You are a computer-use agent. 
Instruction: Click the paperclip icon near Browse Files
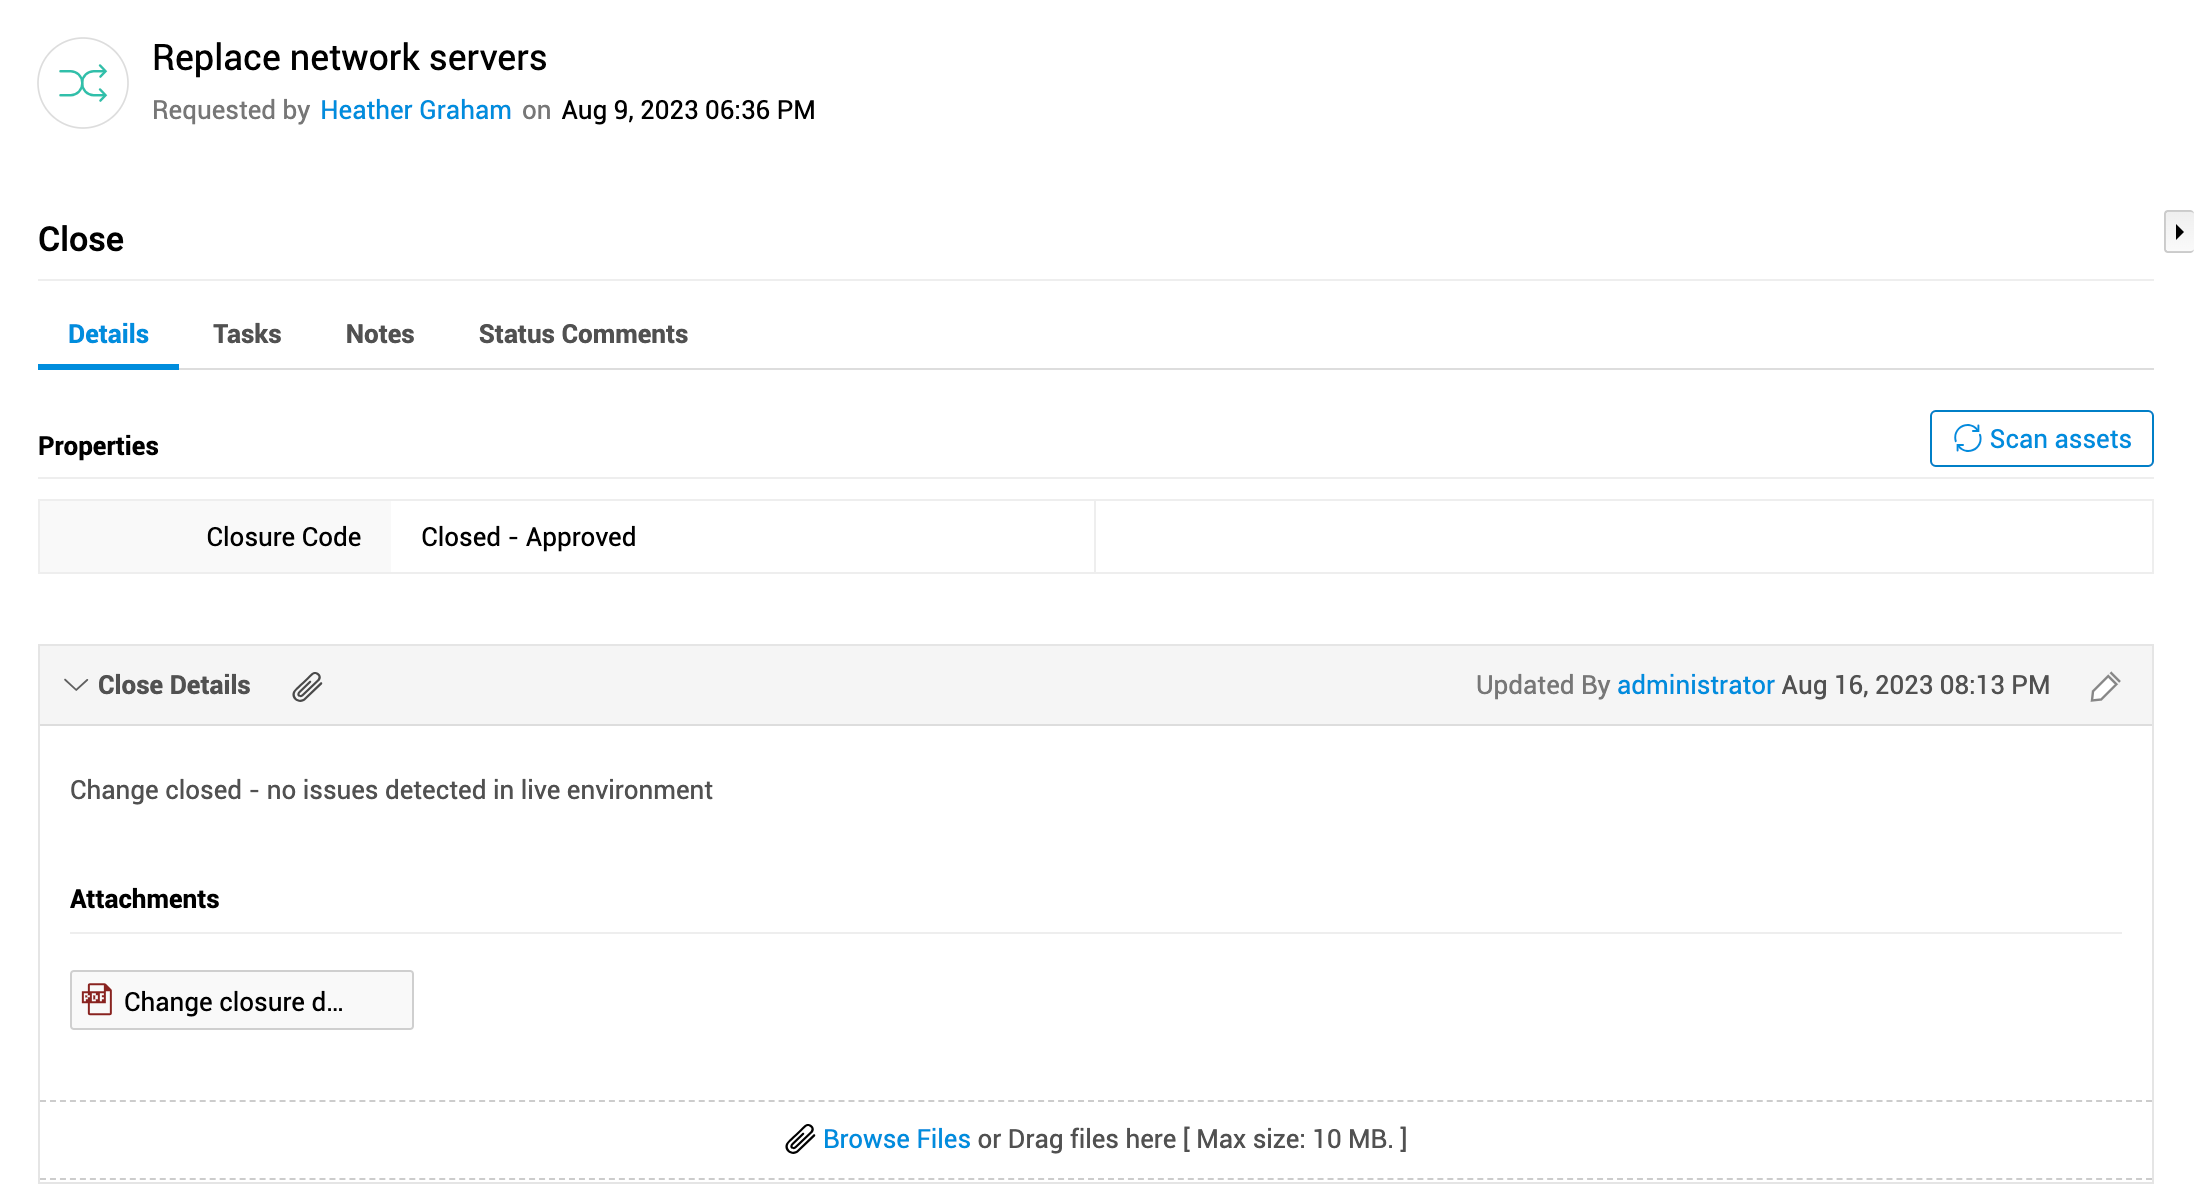tap(800, 1139)
